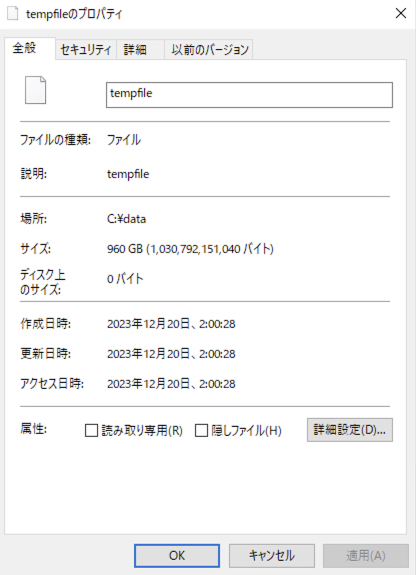
Task: Toggle the 隠しファイル(H) hidden file checkbox
Action: click(201, 430)
